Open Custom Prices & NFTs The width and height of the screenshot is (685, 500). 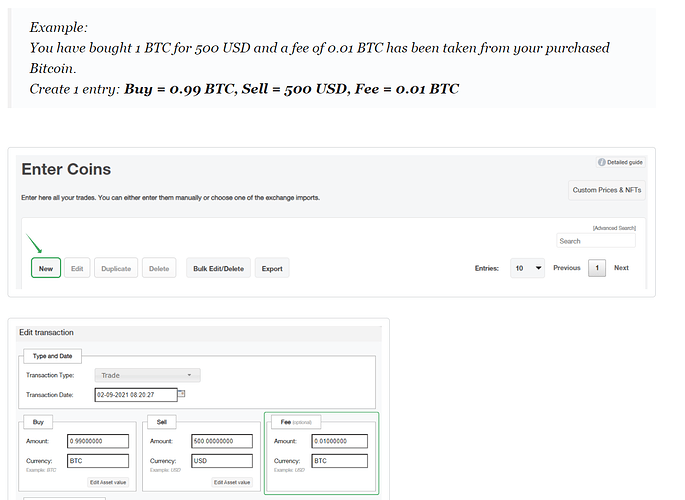click(x=607, y=190)
